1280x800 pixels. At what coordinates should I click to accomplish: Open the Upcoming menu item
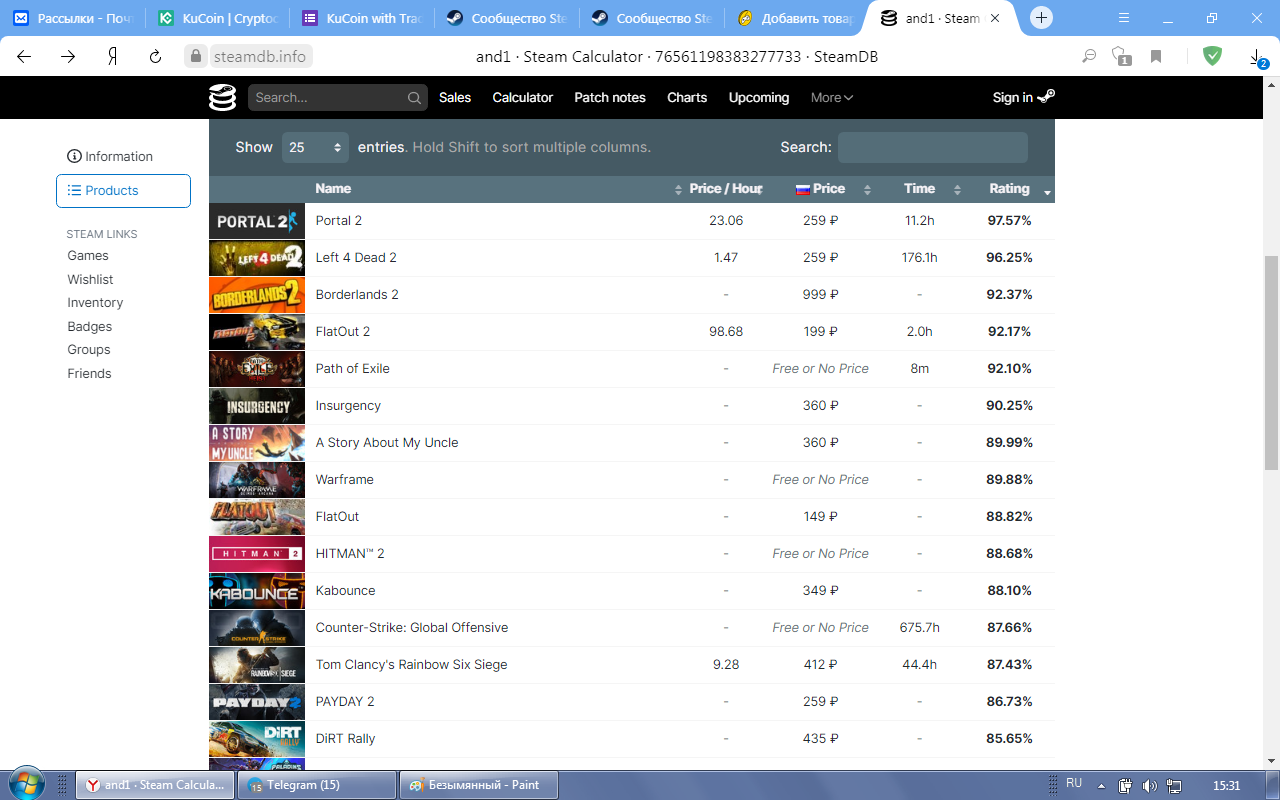759,98
